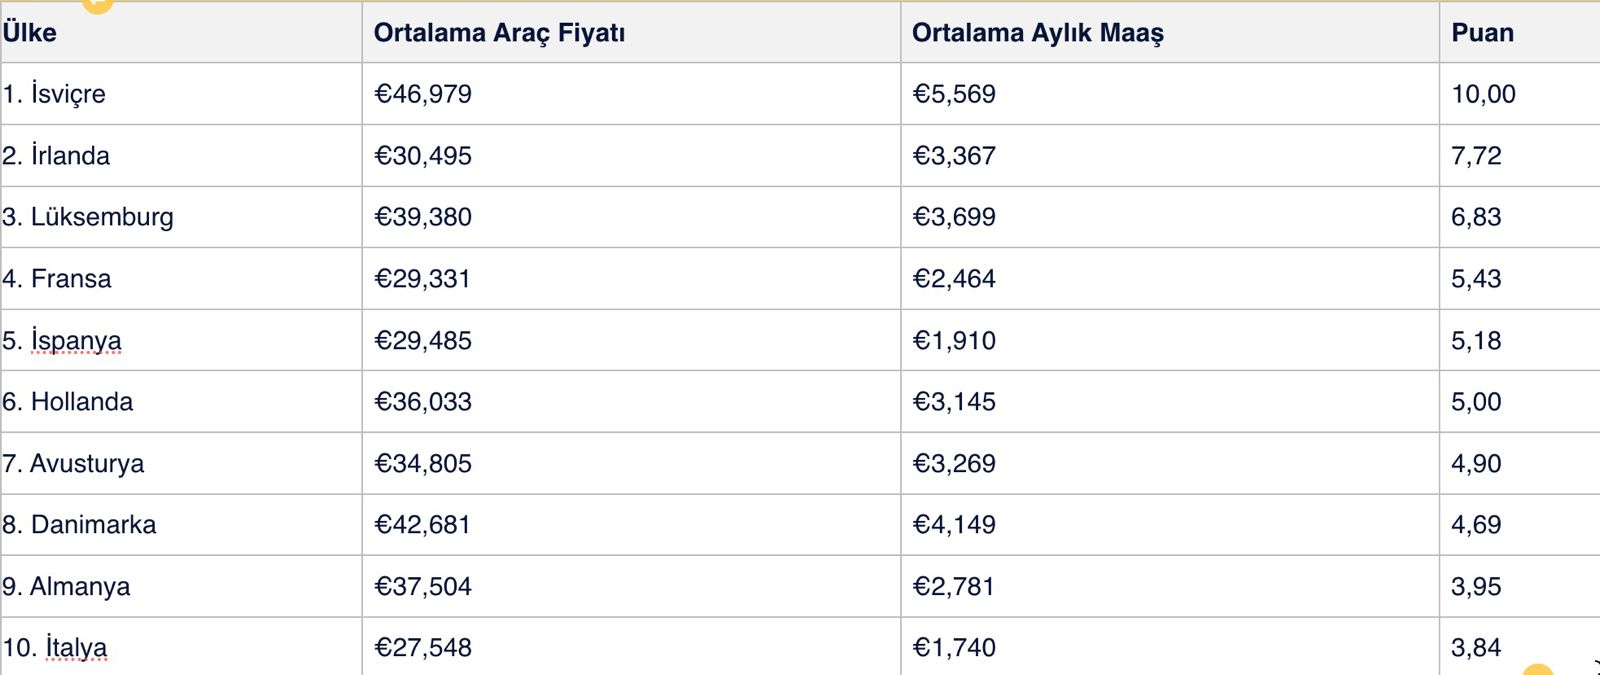Viewport: 1600px width, 675px height.
Task: Click the 7. Avusturya cell
Action: tap(181, 464)
